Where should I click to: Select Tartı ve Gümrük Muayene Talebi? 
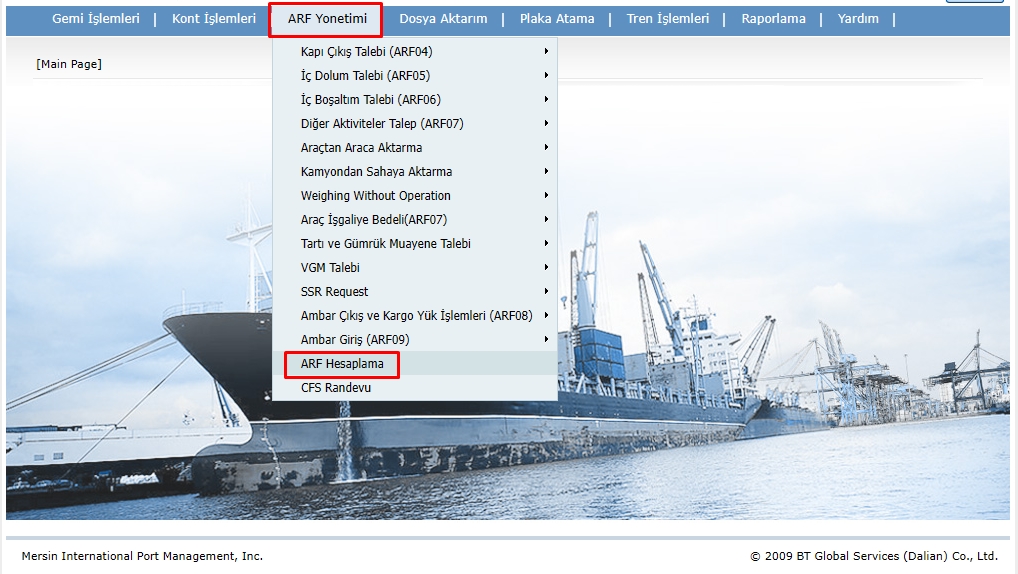pos(385,244)
